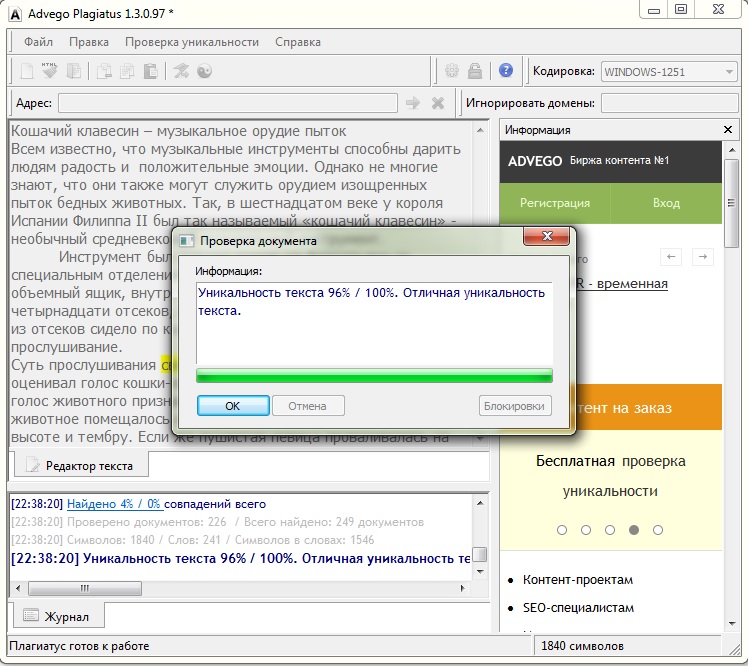The image size is (748, 666).
Task: Click the dialog information text box
Action: (374, 323)
